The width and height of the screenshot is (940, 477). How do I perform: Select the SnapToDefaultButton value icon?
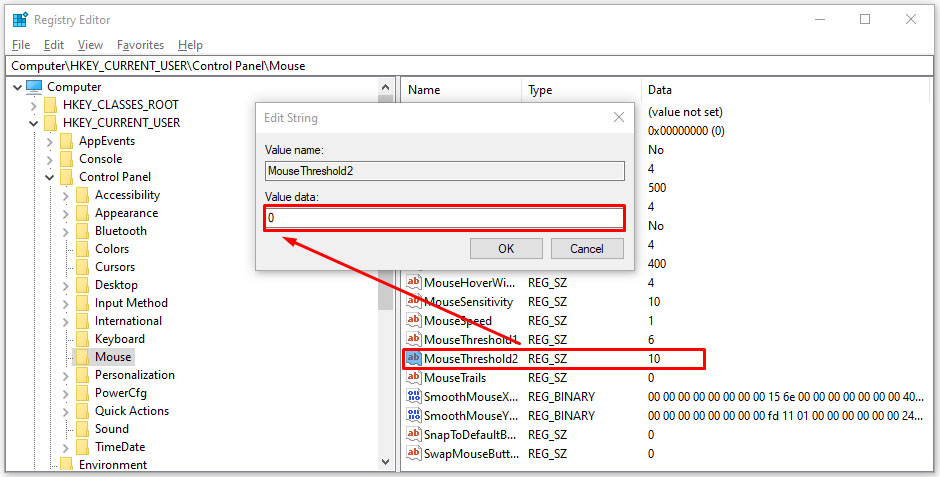pos(414,434)
